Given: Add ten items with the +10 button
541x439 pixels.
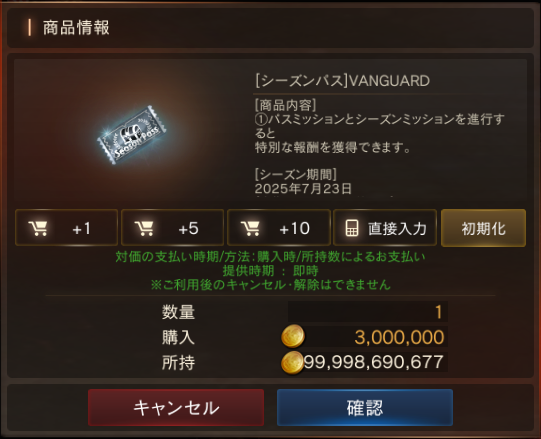Looking at the screenshot, I should 279,228.
